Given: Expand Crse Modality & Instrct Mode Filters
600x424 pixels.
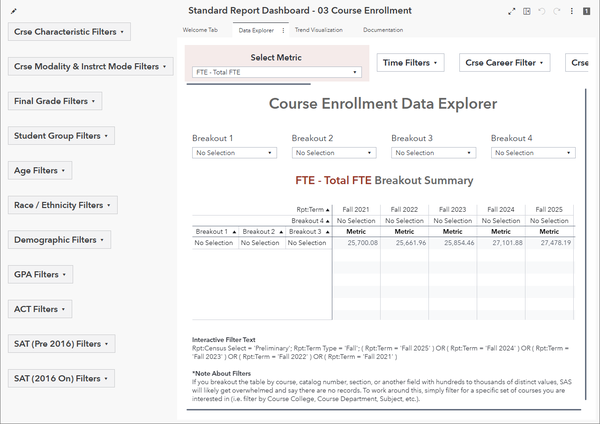Looking at the screenshot, I should [x=91, y=67].
